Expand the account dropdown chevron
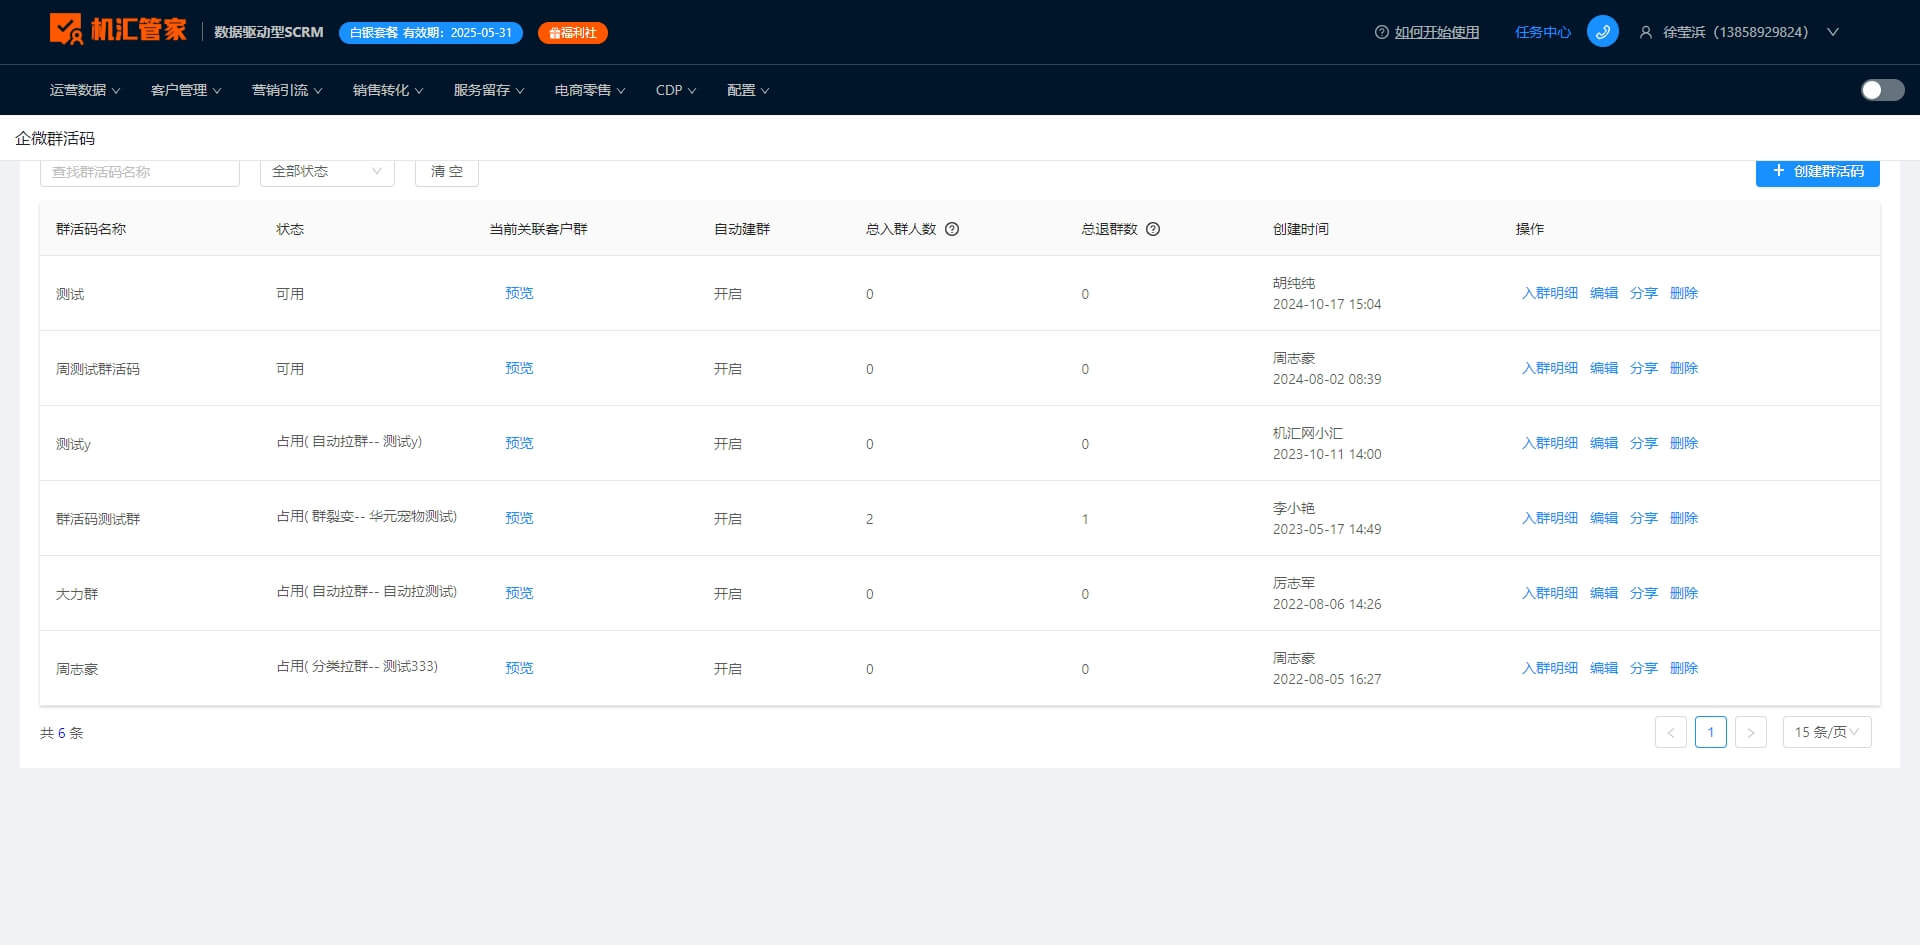The height and width of the screenshot is (945, 1920). coord(1833,32)
